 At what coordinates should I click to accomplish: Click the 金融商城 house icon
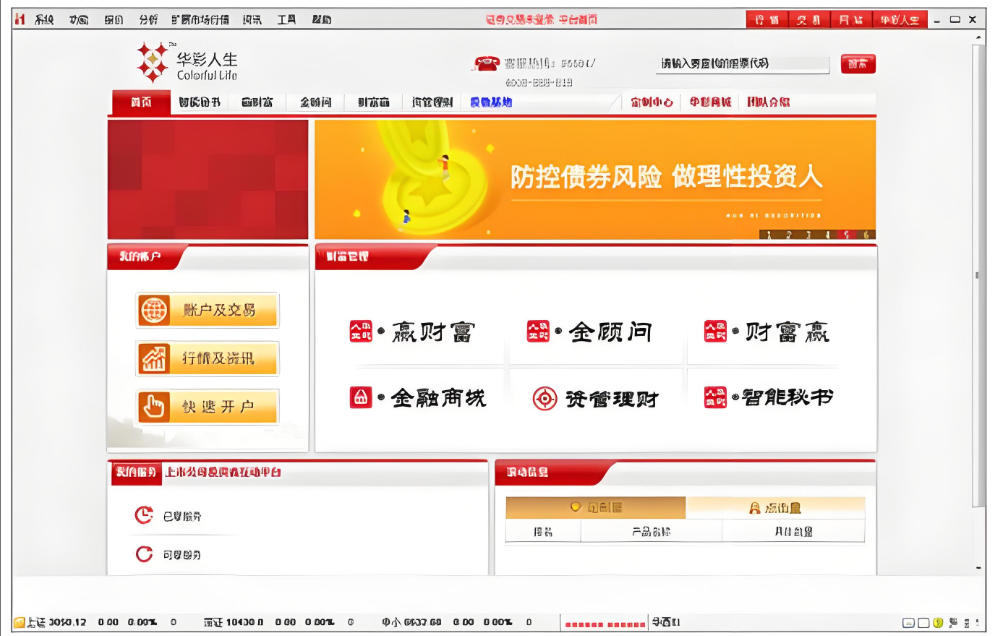coord(361,397)
